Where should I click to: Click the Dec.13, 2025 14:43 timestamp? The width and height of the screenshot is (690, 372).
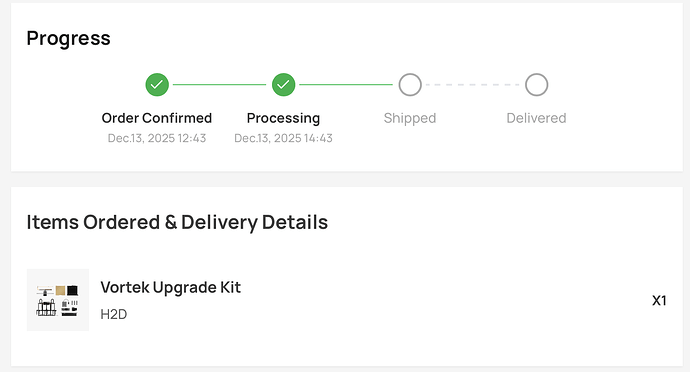pos(283,138)
